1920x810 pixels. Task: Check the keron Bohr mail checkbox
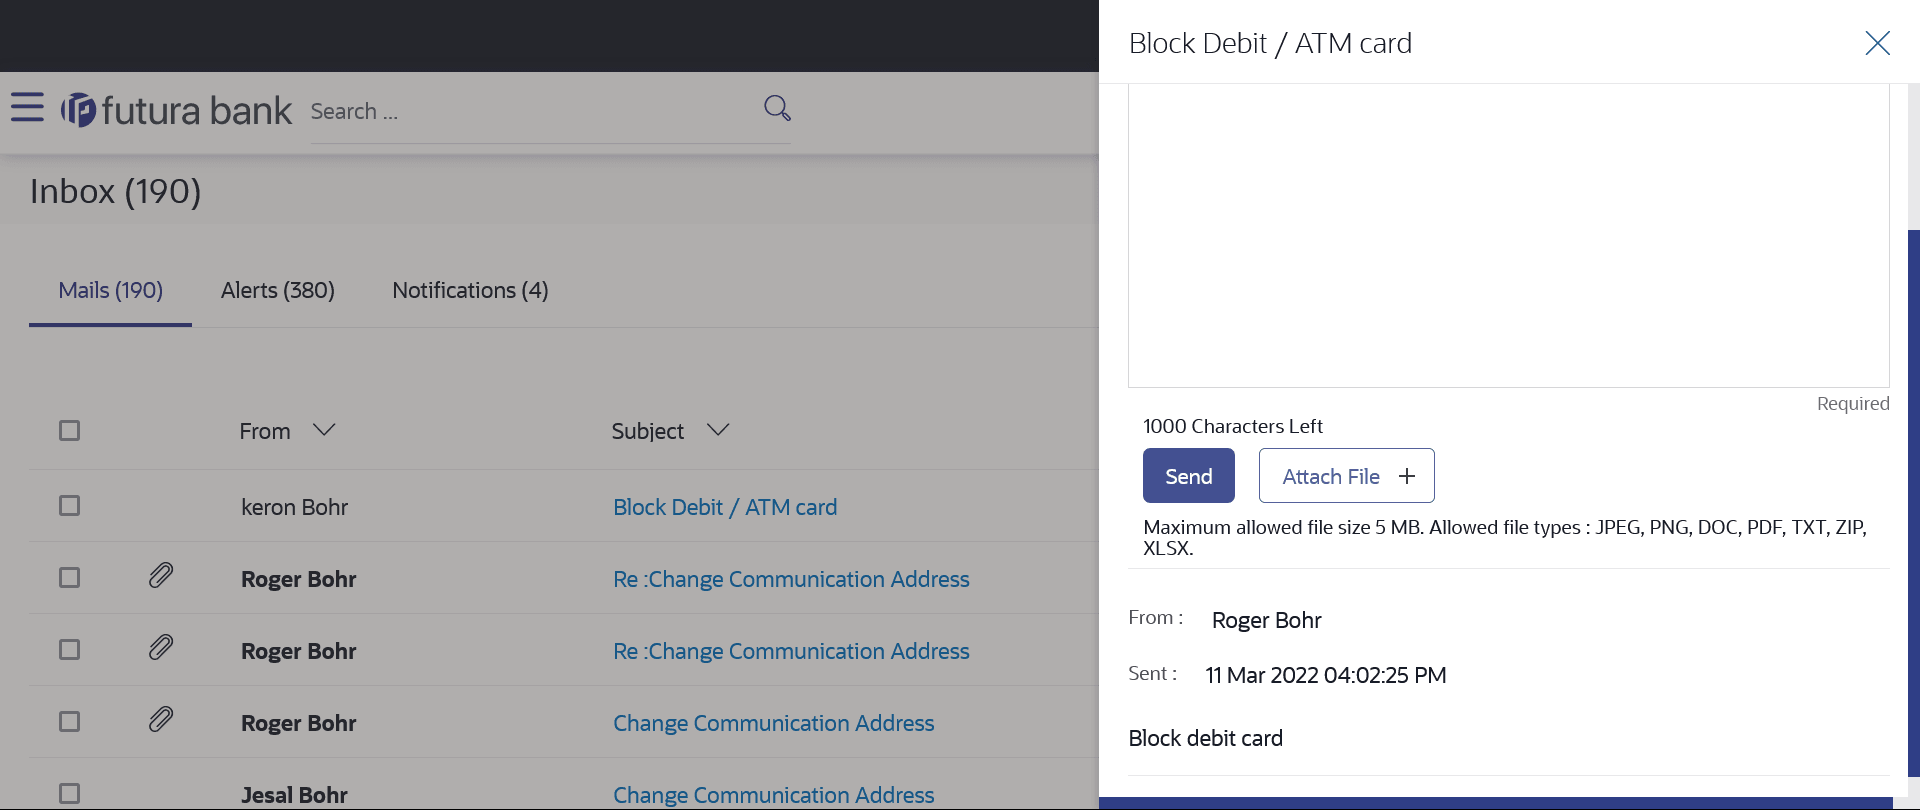click(69, 506)
